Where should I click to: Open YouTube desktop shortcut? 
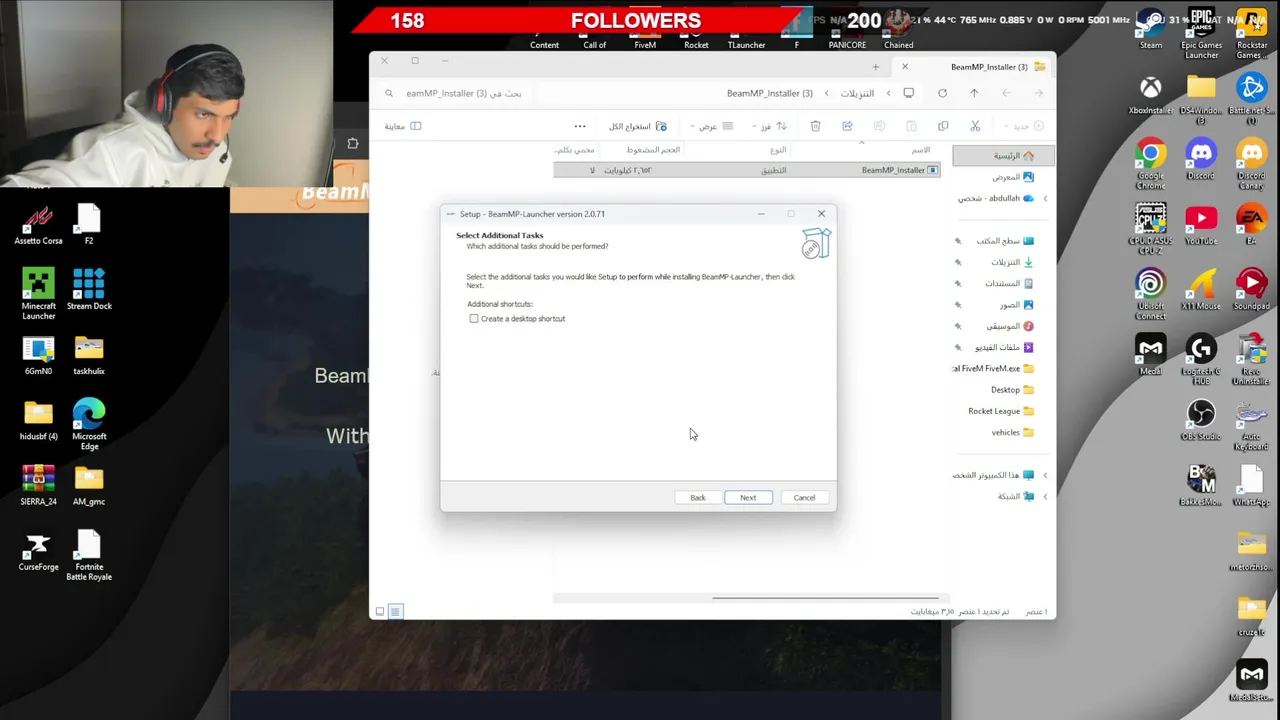click(1201, 226)
